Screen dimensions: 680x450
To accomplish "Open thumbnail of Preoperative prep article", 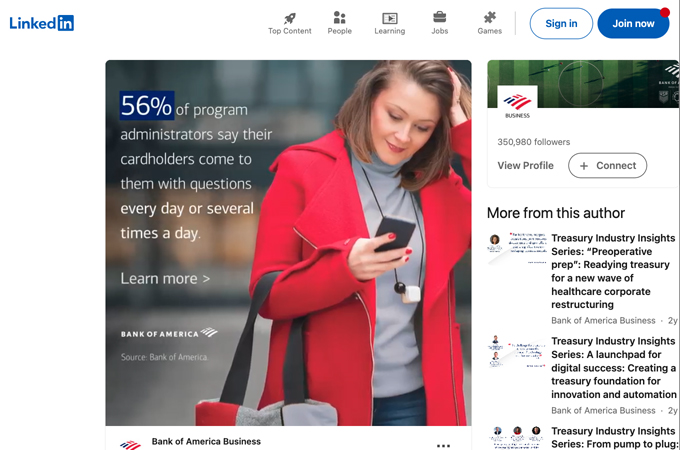I will click(517, 248).
